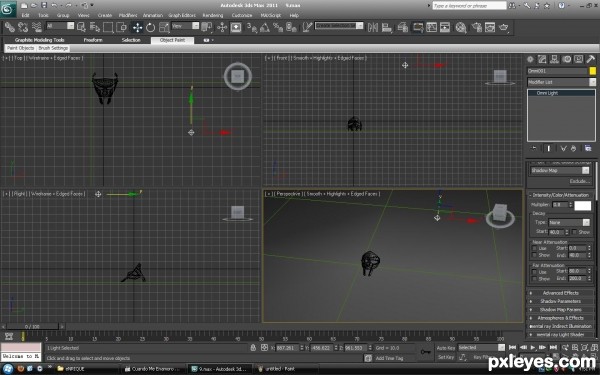This screenshot has width=600, height=375.
Task: Open Schematic View icon
Action: tap(445, 27)
